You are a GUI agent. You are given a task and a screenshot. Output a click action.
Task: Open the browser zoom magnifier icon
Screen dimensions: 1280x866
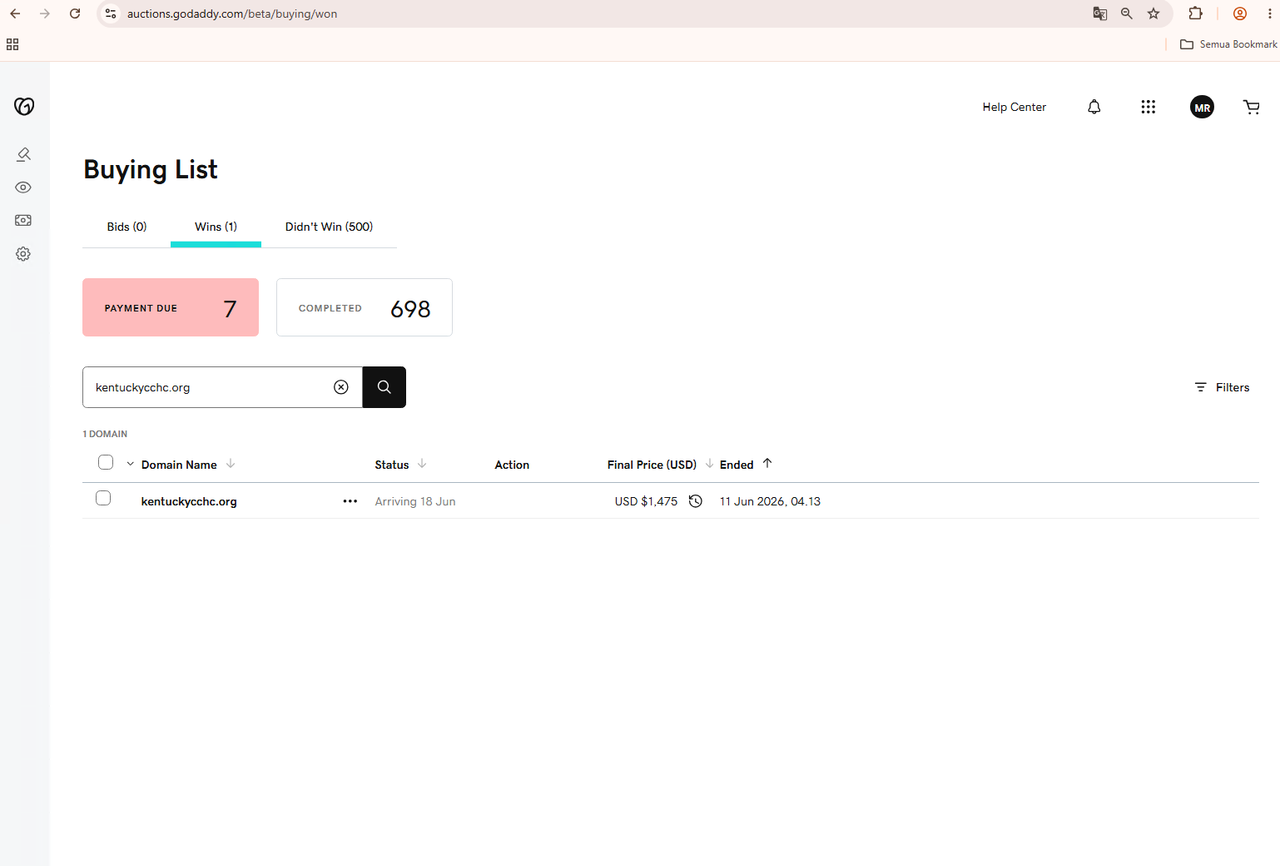coord(1127,14)
